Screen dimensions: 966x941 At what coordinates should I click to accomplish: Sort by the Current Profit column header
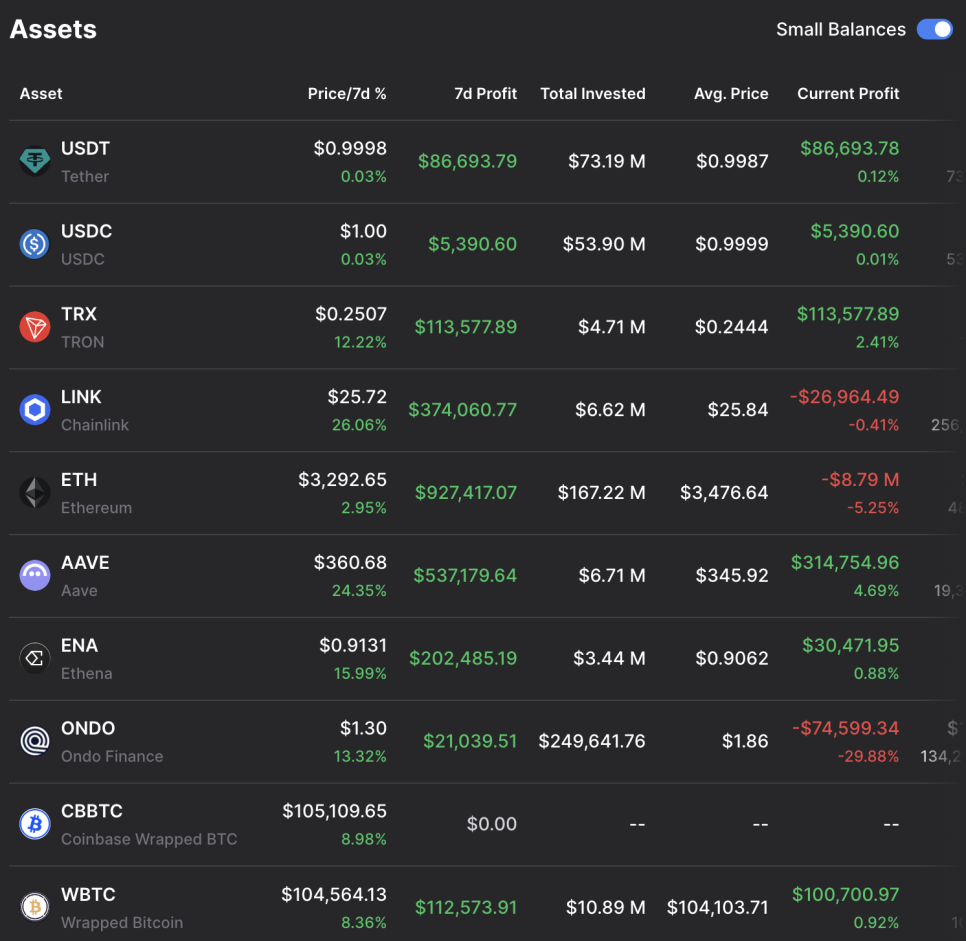coord(848,94)
